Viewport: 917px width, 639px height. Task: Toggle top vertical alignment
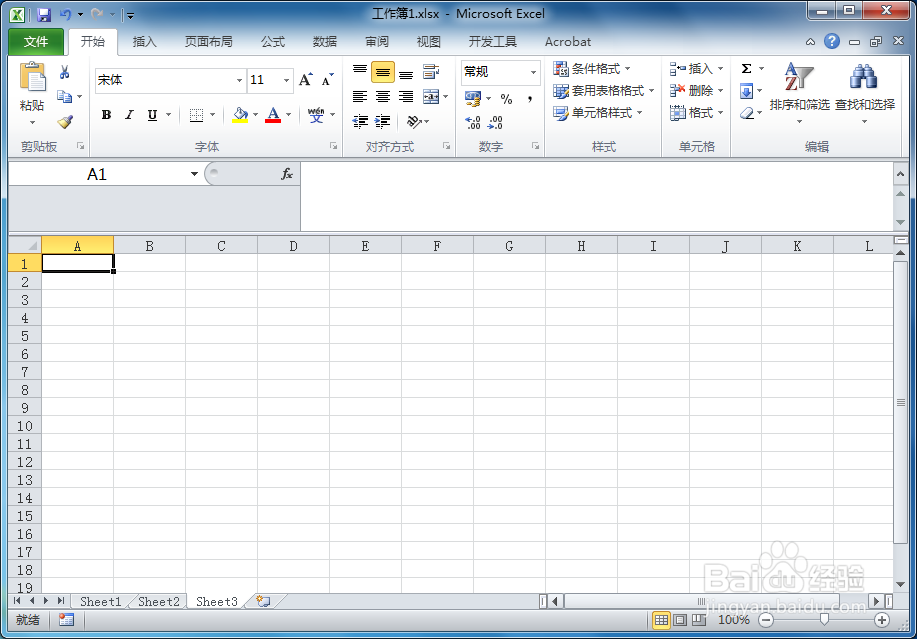point(360,72)
